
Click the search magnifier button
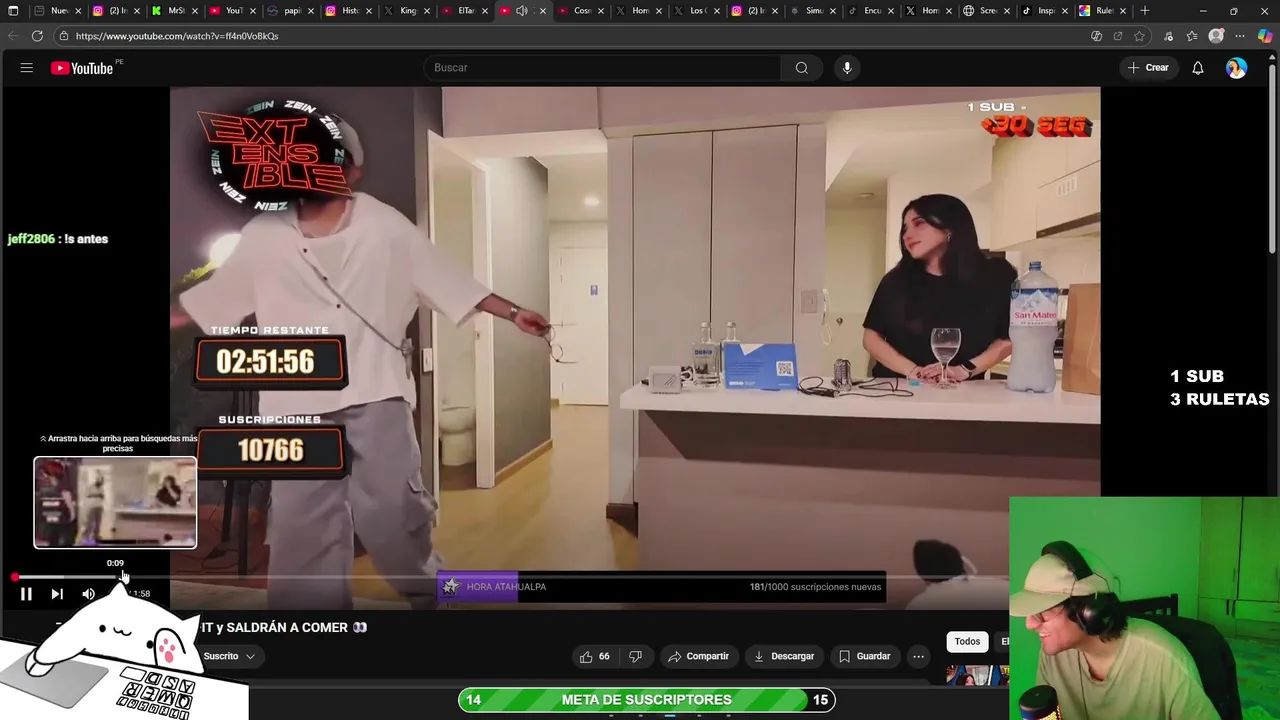pos(801,68)
